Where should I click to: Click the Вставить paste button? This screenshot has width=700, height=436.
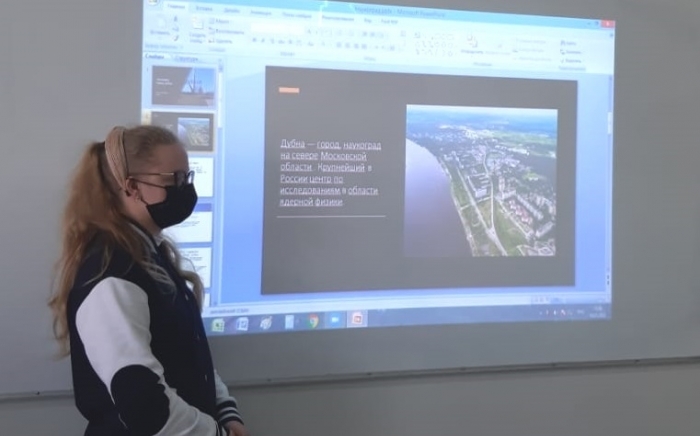[160, 26]
